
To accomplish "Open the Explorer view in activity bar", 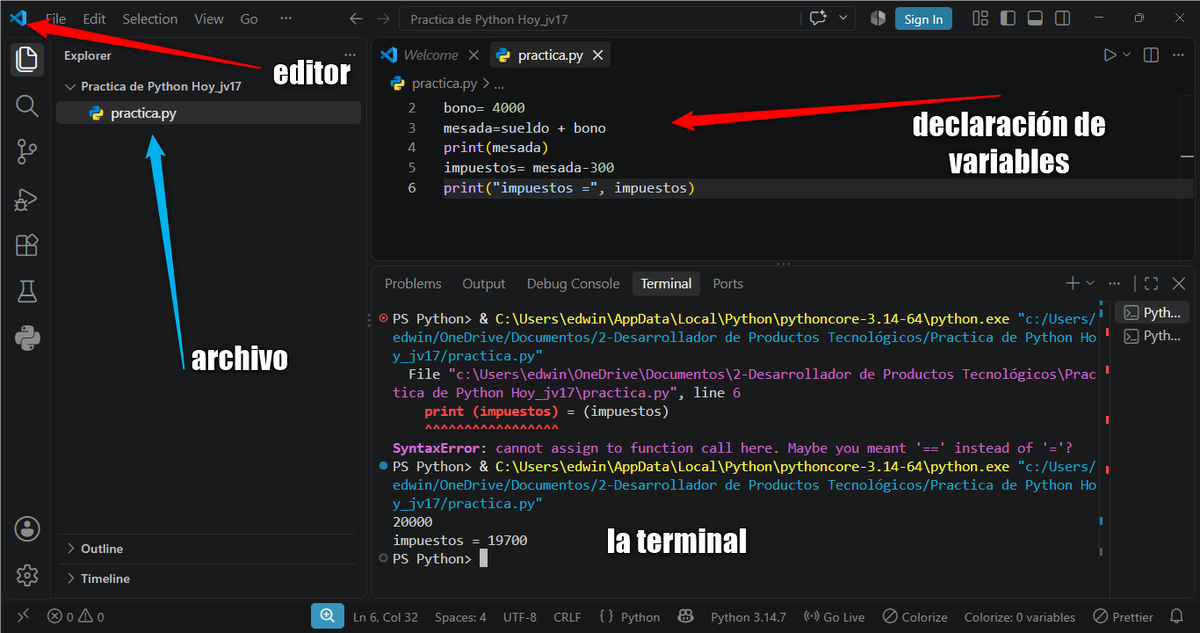I will click(x=27, y=60).
